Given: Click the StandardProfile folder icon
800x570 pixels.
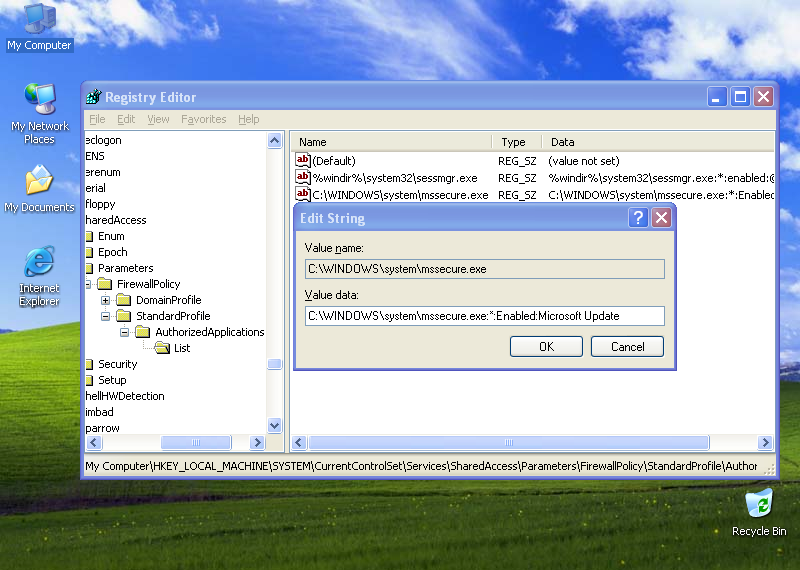Looking at the screenshot, I should point(123,316).
